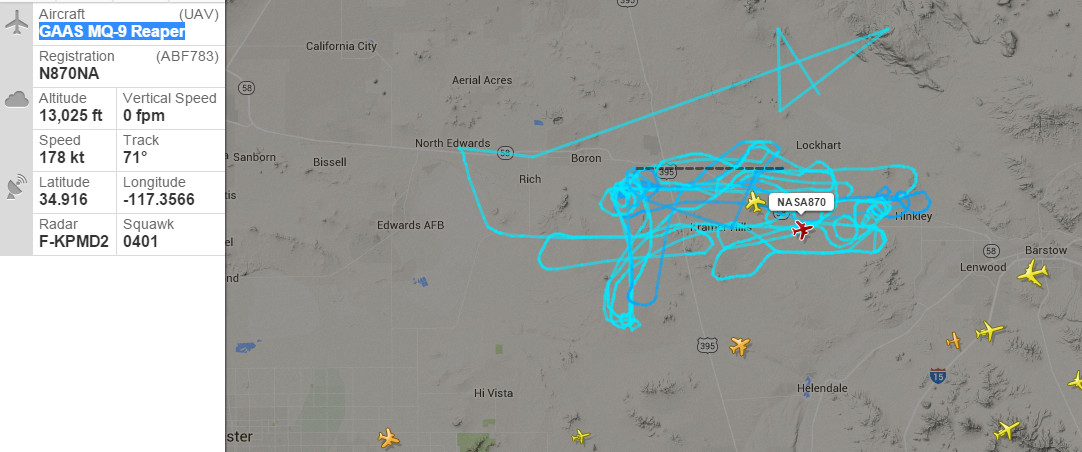Click the Interstate 15 shield marker

(937, 376)
